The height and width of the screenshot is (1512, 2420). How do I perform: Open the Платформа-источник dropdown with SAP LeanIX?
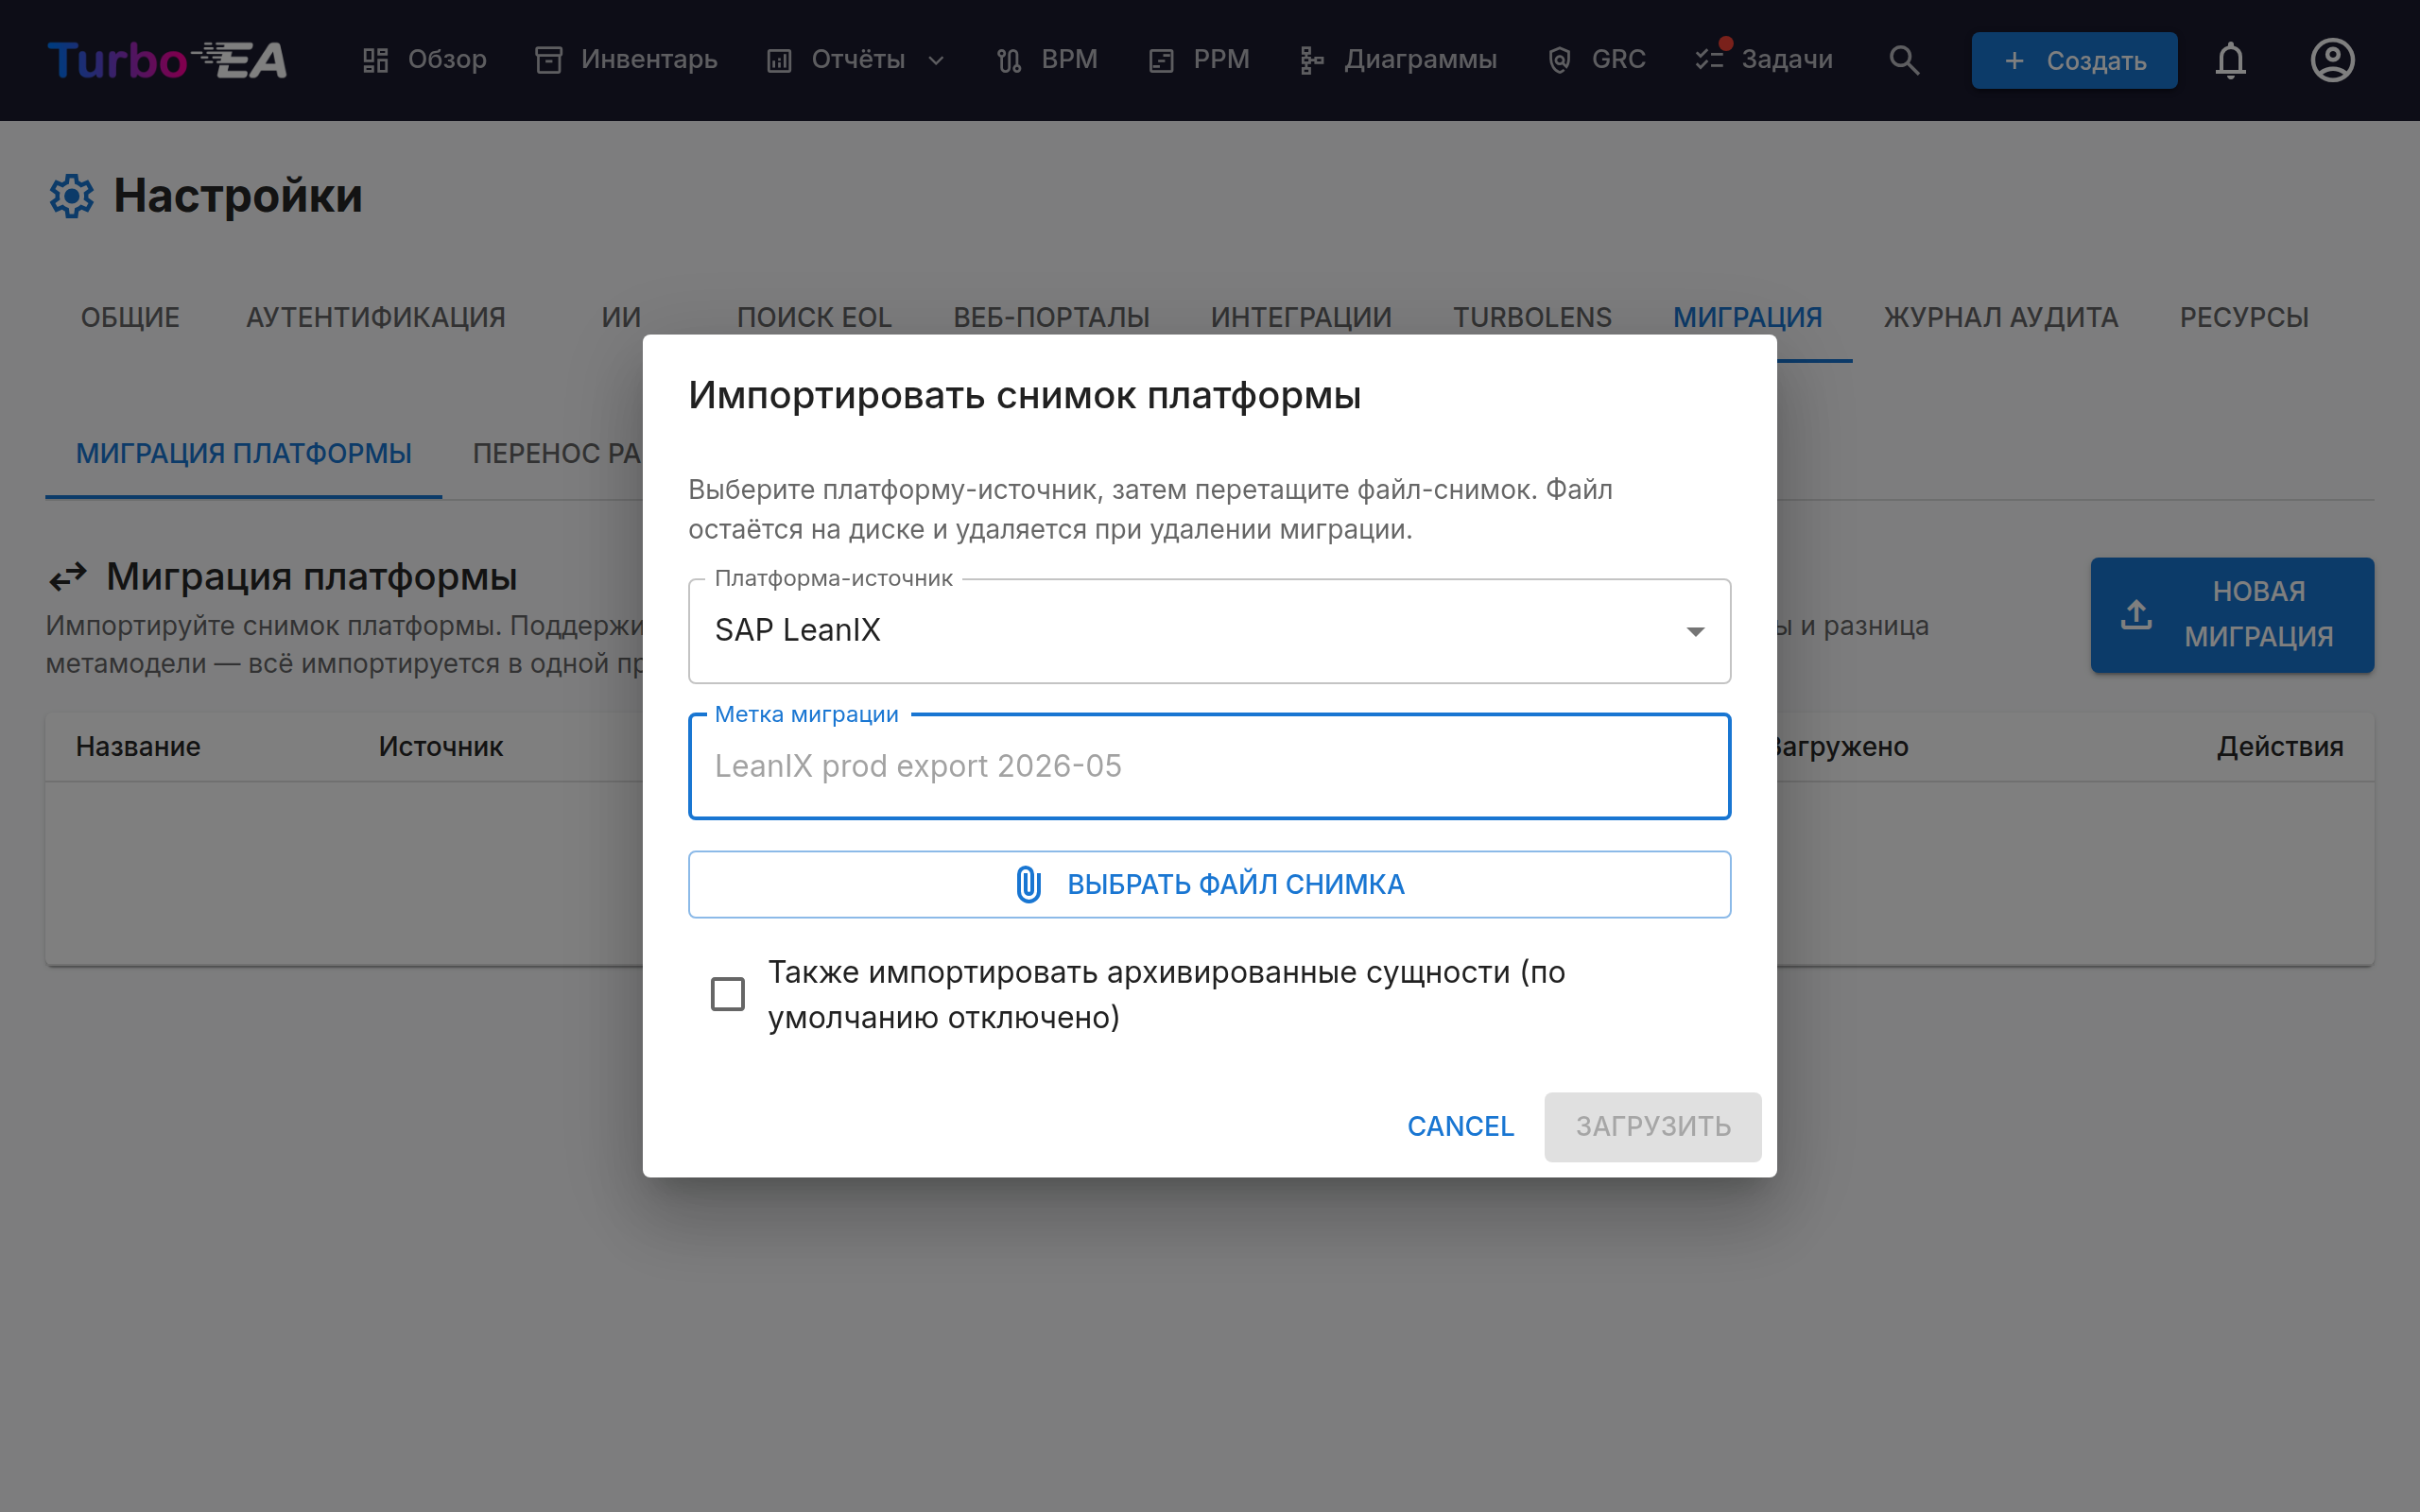point(1209,631)
